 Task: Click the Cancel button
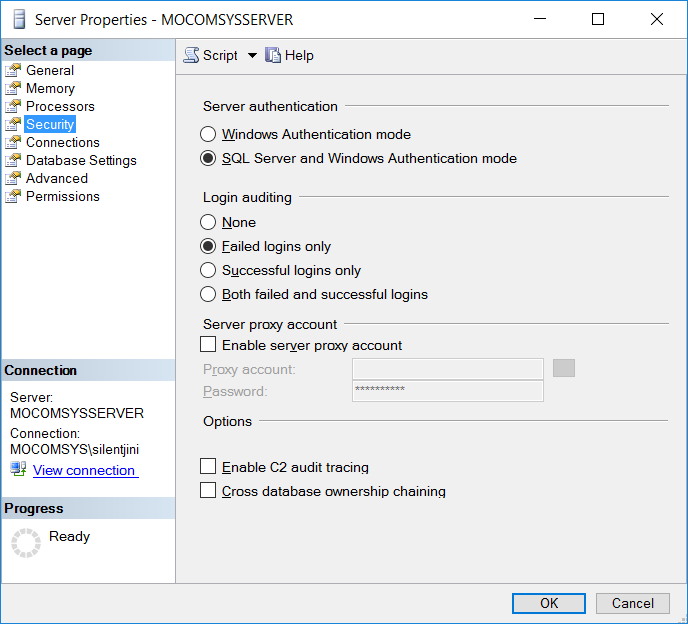click(633, 603)
